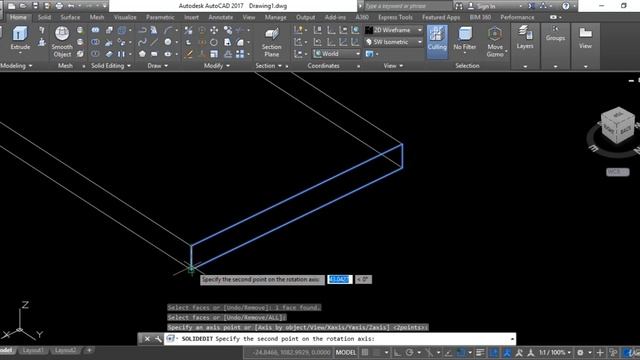Image resolution: width=640 pixels, height=360 pixels.
Task: Click the Open file quick access icon
Action: tap(23, 6)
